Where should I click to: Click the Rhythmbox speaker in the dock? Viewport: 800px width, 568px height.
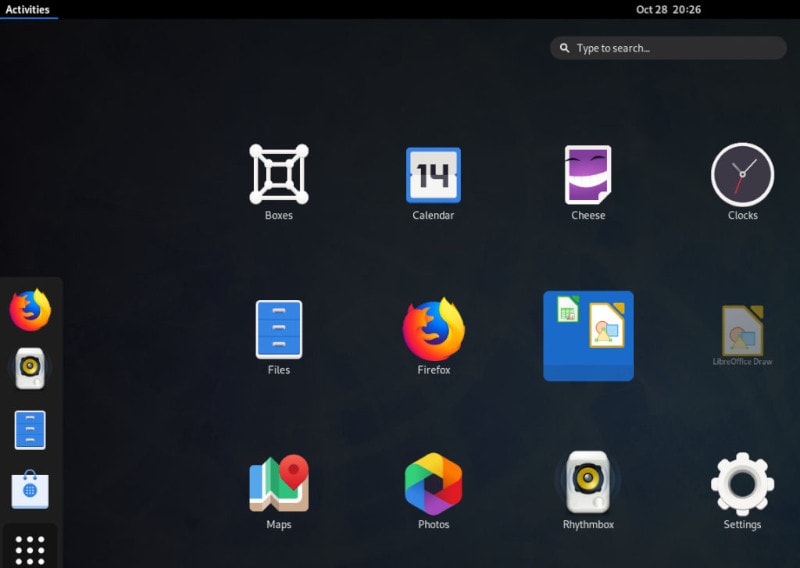click(x=30, y=368)
